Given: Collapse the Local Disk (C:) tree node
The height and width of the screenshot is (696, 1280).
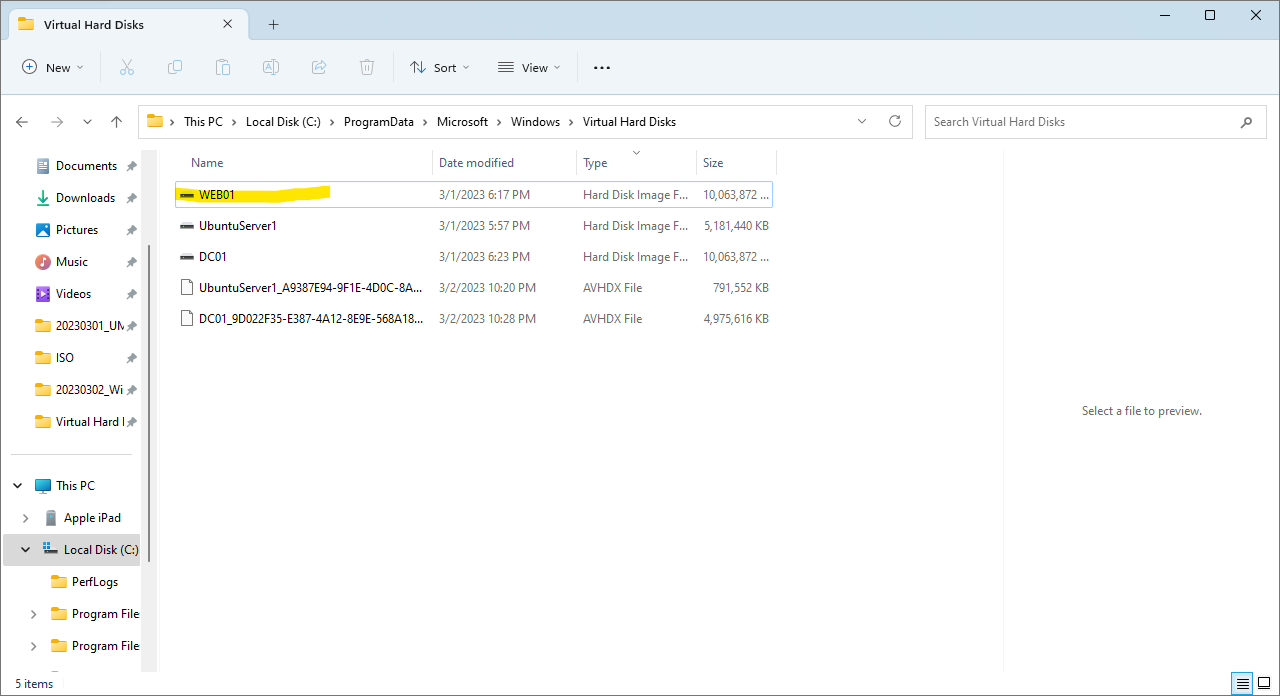Looking at the screenshot, I should (x=26, y=550).
